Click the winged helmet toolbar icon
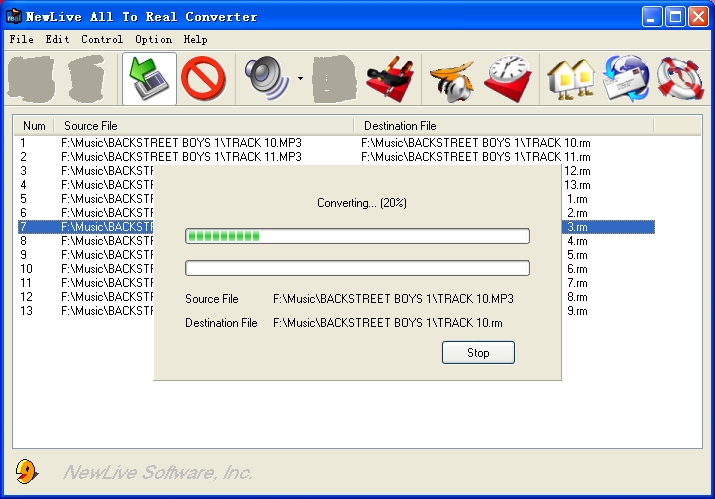The image size is (715, 499). [x=452, y=79]
